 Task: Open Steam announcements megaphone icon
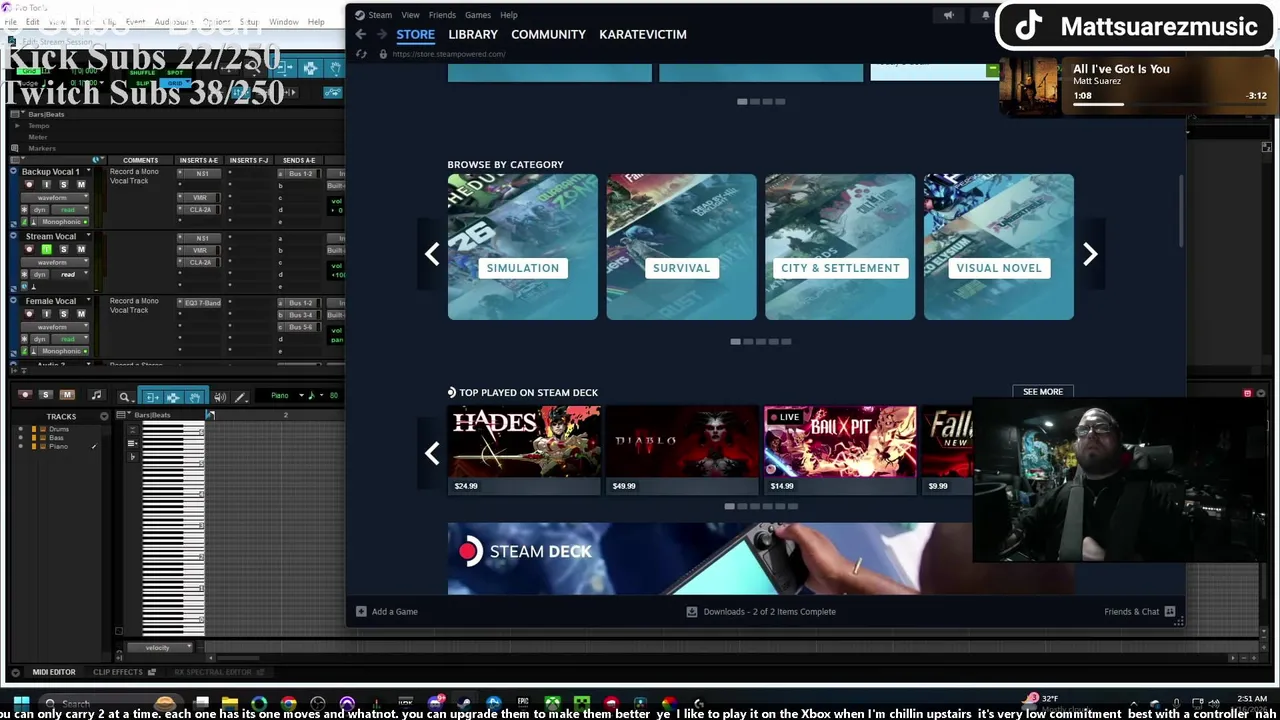[x=948, y=15]
